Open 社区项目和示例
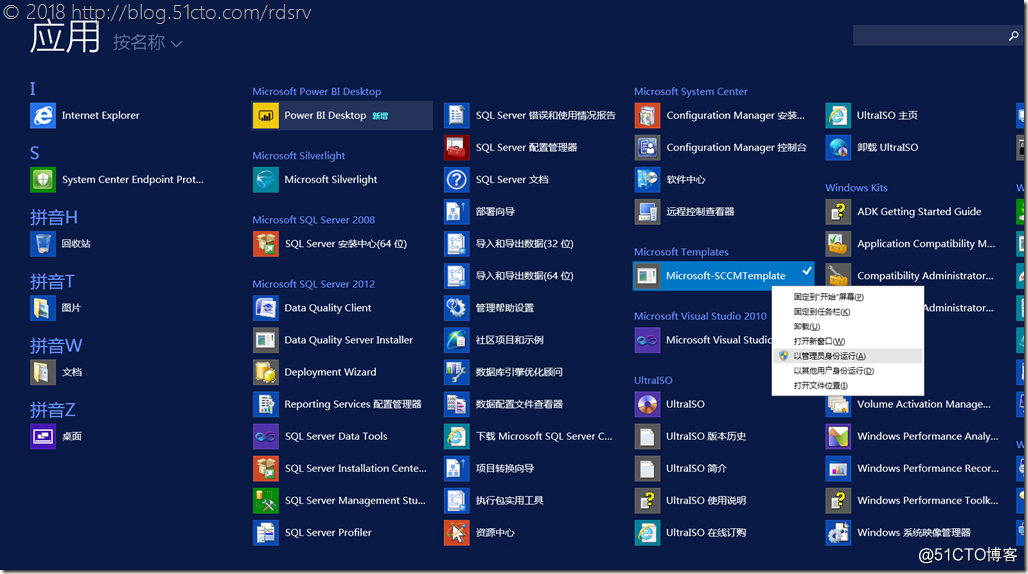The image size is (1028, 574). (494, 340)
